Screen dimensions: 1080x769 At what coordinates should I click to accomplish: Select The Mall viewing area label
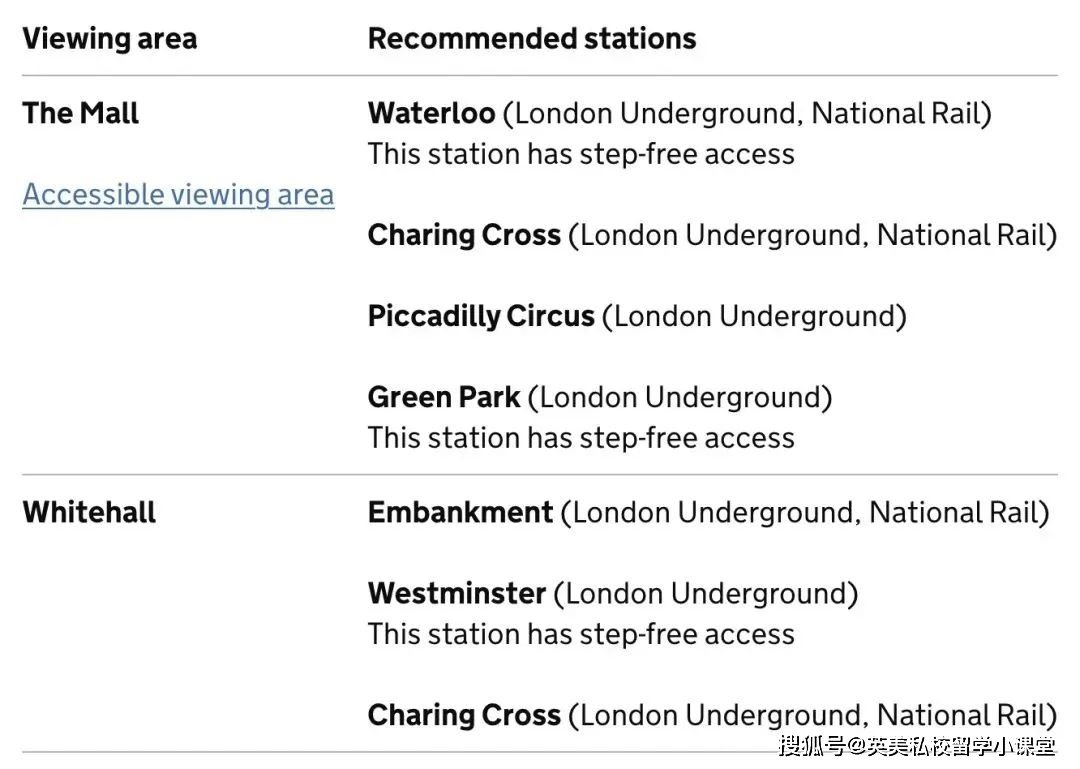[x=81, y=113]
